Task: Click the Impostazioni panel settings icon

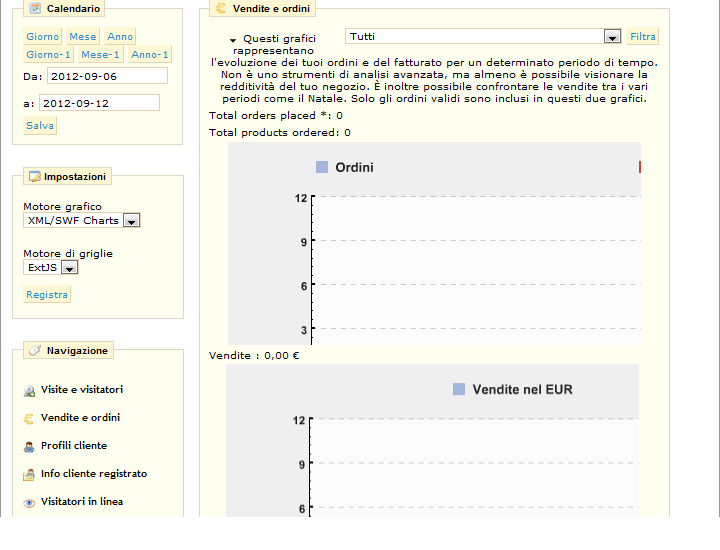Action: tap(34, 177)
